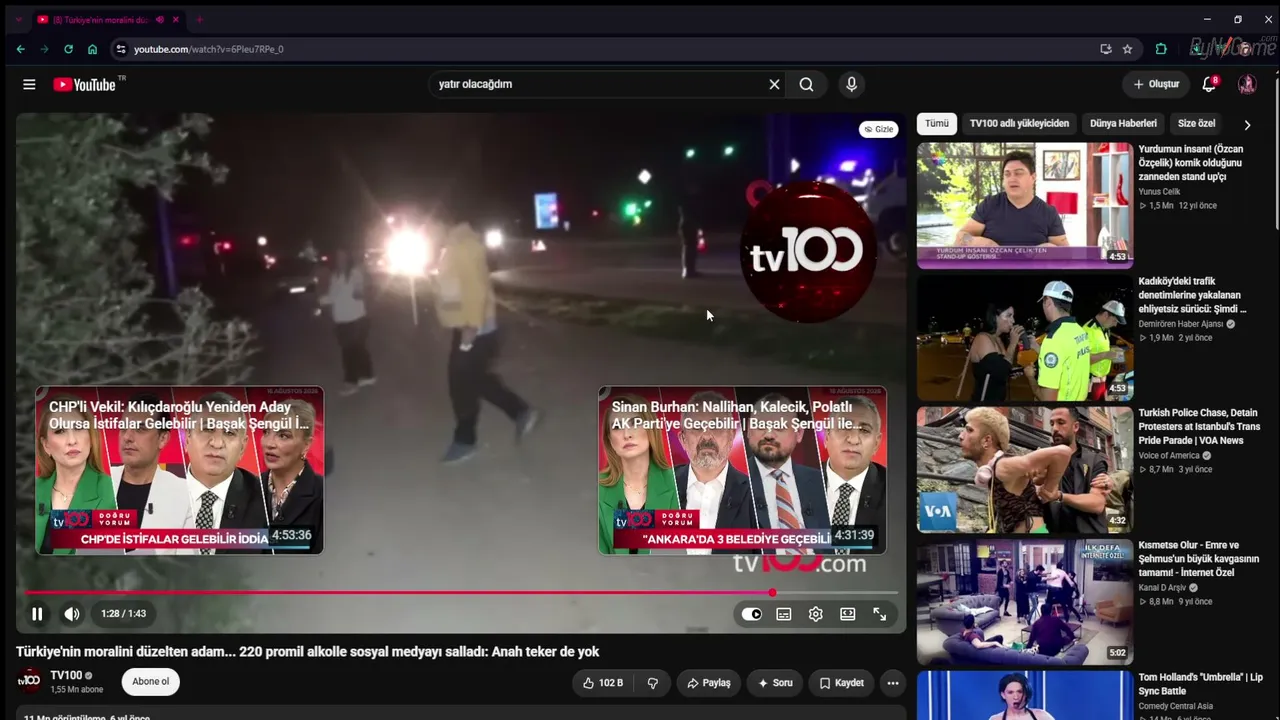Dislike the video with the thumbs-down icon
1280x720 pixels.
click(x=653, y=683)
